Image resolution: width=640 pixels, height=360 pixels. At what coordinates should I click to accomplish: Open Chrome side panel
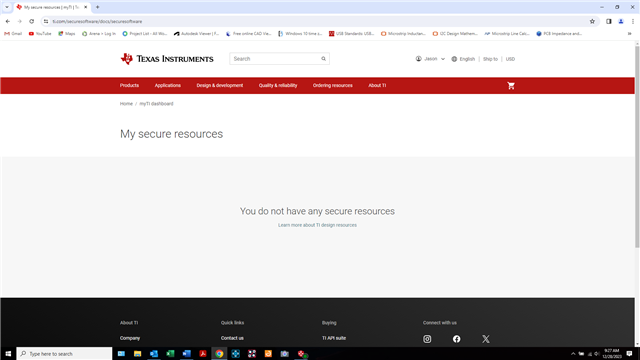(609, 21)
